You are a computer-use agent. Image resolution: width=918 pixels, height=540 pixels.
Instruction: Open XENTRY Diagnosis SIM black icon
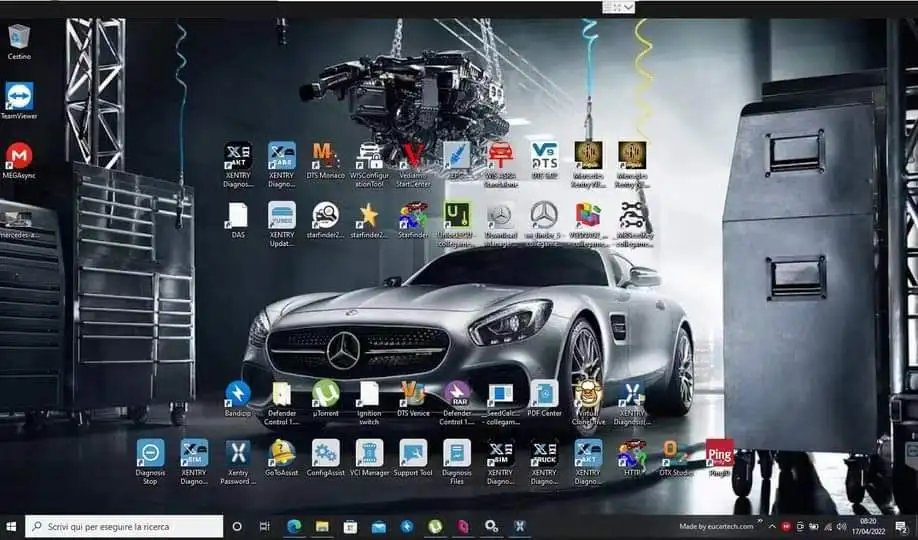click(501, 462)
